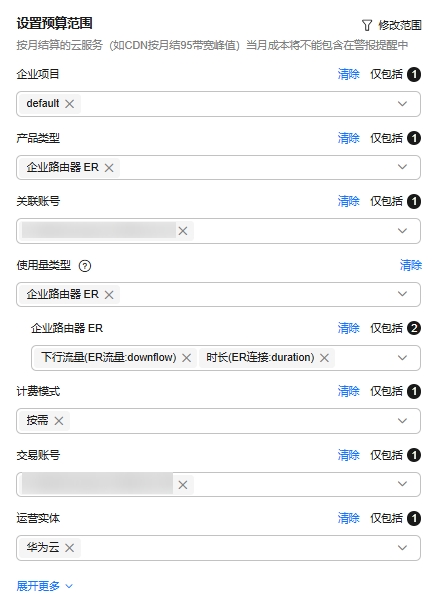Remove the default enterprise project tag
The image size is (447, 594).
(x=69, y=104)
